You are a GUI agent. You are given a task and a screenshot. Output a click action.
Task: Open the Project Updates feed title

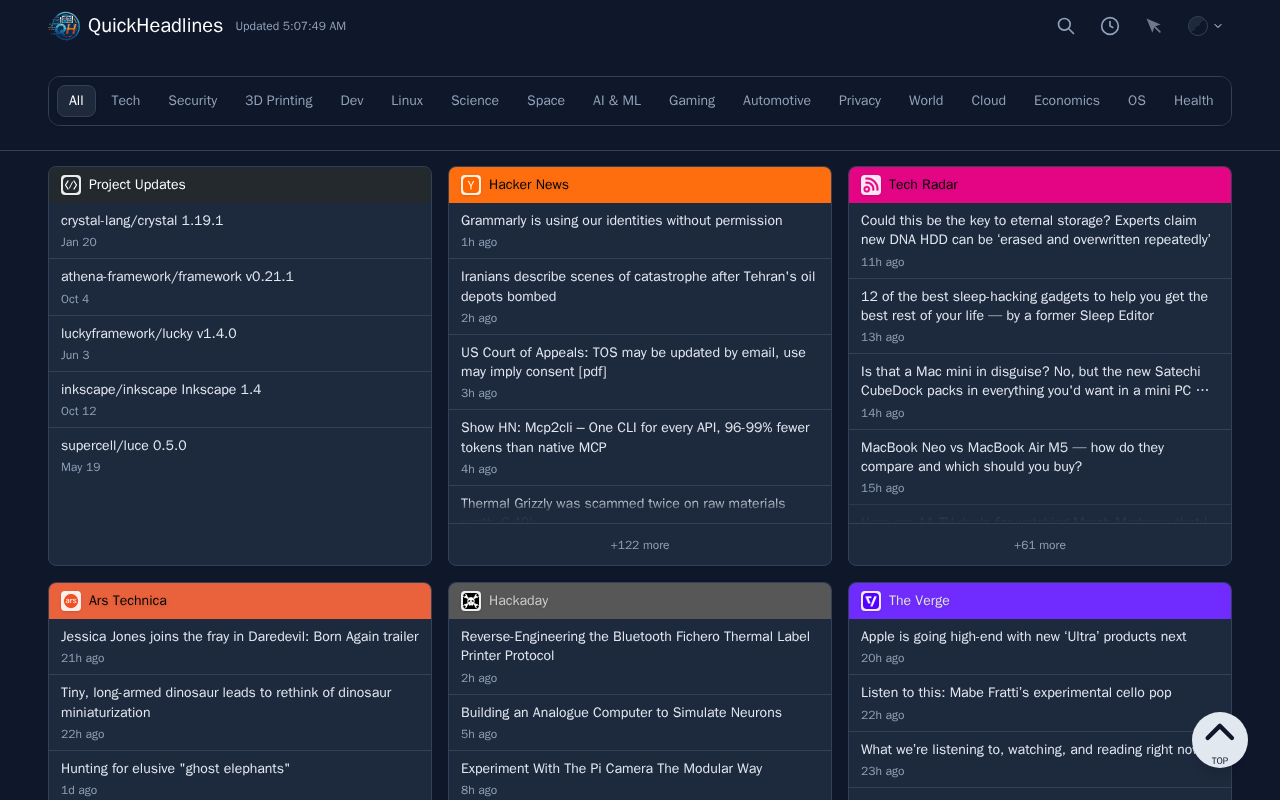137,185
